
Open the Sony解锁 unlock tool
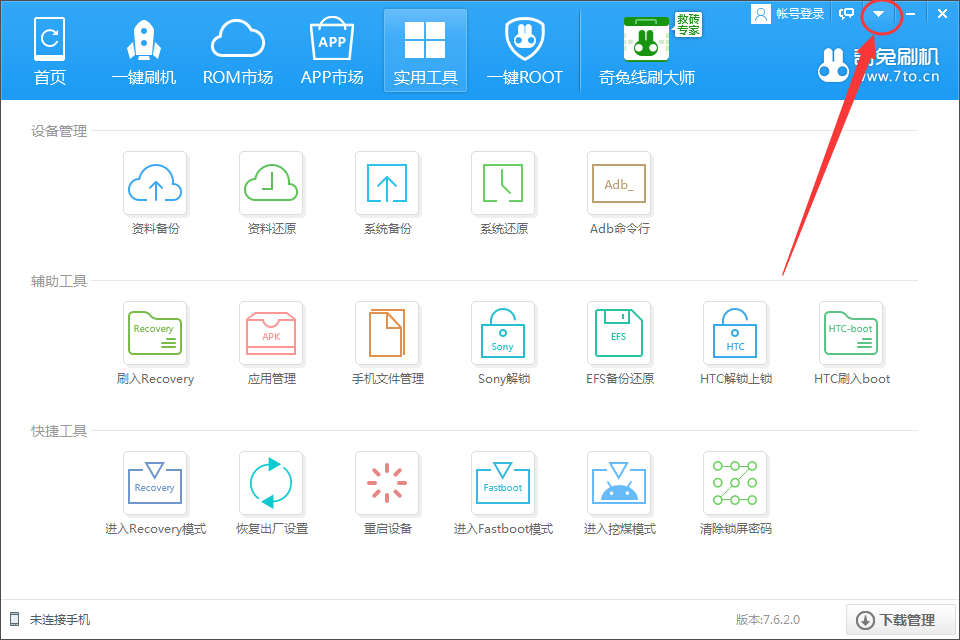pyautogui.click(x=503, y=333)
